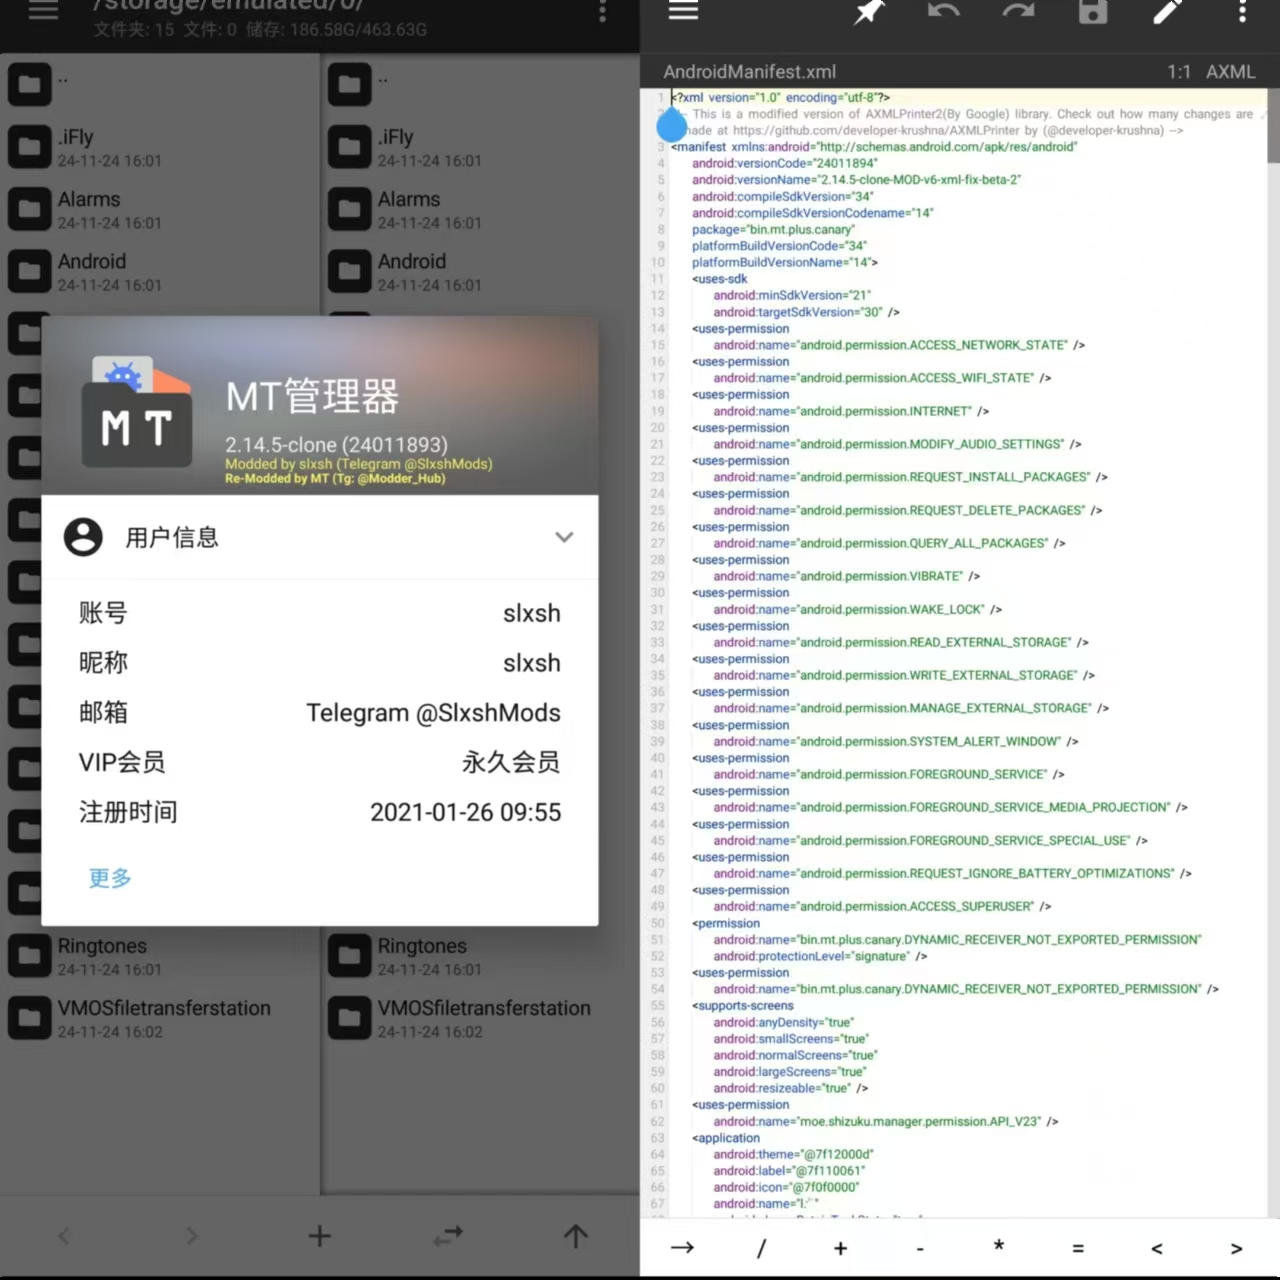Go to parent '..' entry in left pane
The width and height of the screenshot is (1280, 1280).
160,85
